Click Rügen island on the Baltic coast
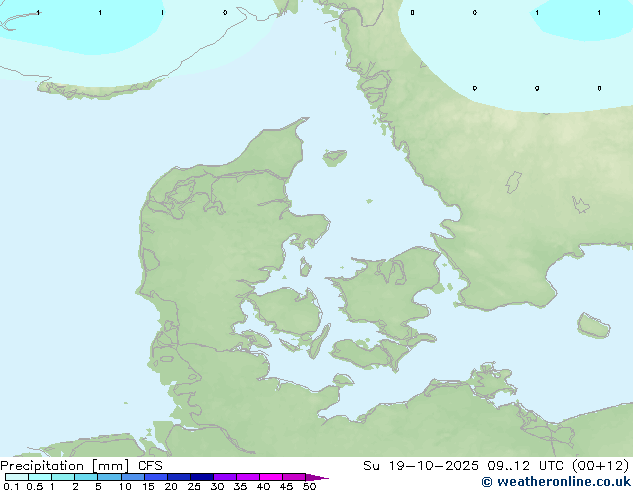 click(492, 380)
